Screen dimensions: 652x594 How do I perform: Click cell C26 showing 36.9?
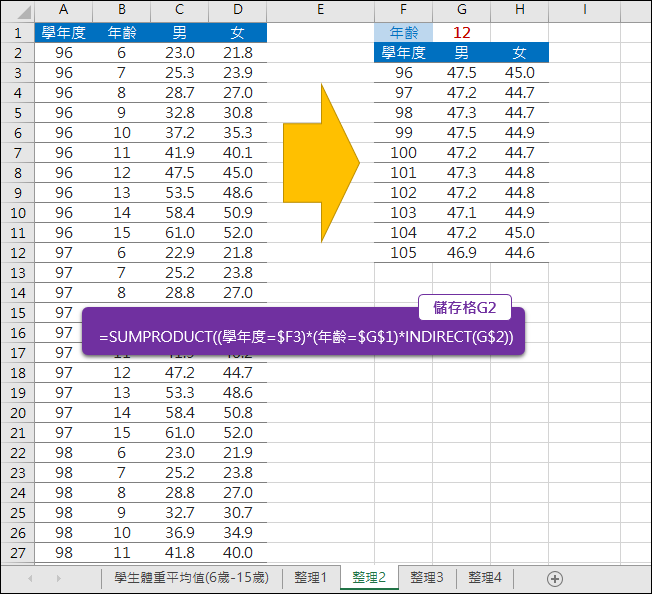point(179,532)
